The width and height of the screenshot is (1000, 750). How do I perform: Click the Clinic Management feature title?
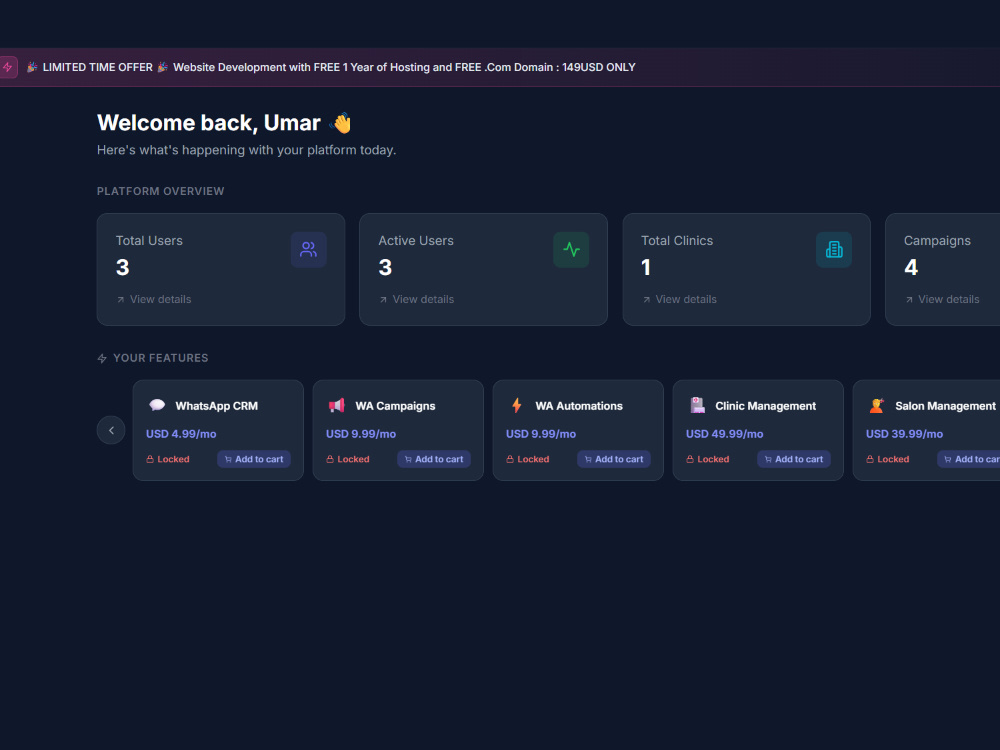tap(765, 406)
